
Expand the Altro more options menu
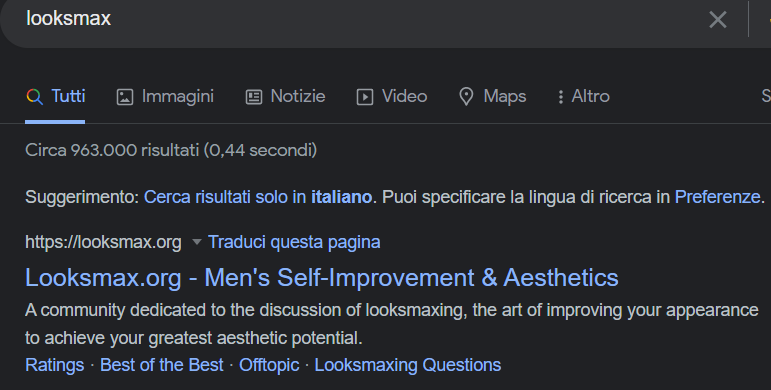[x=584, y=96]
